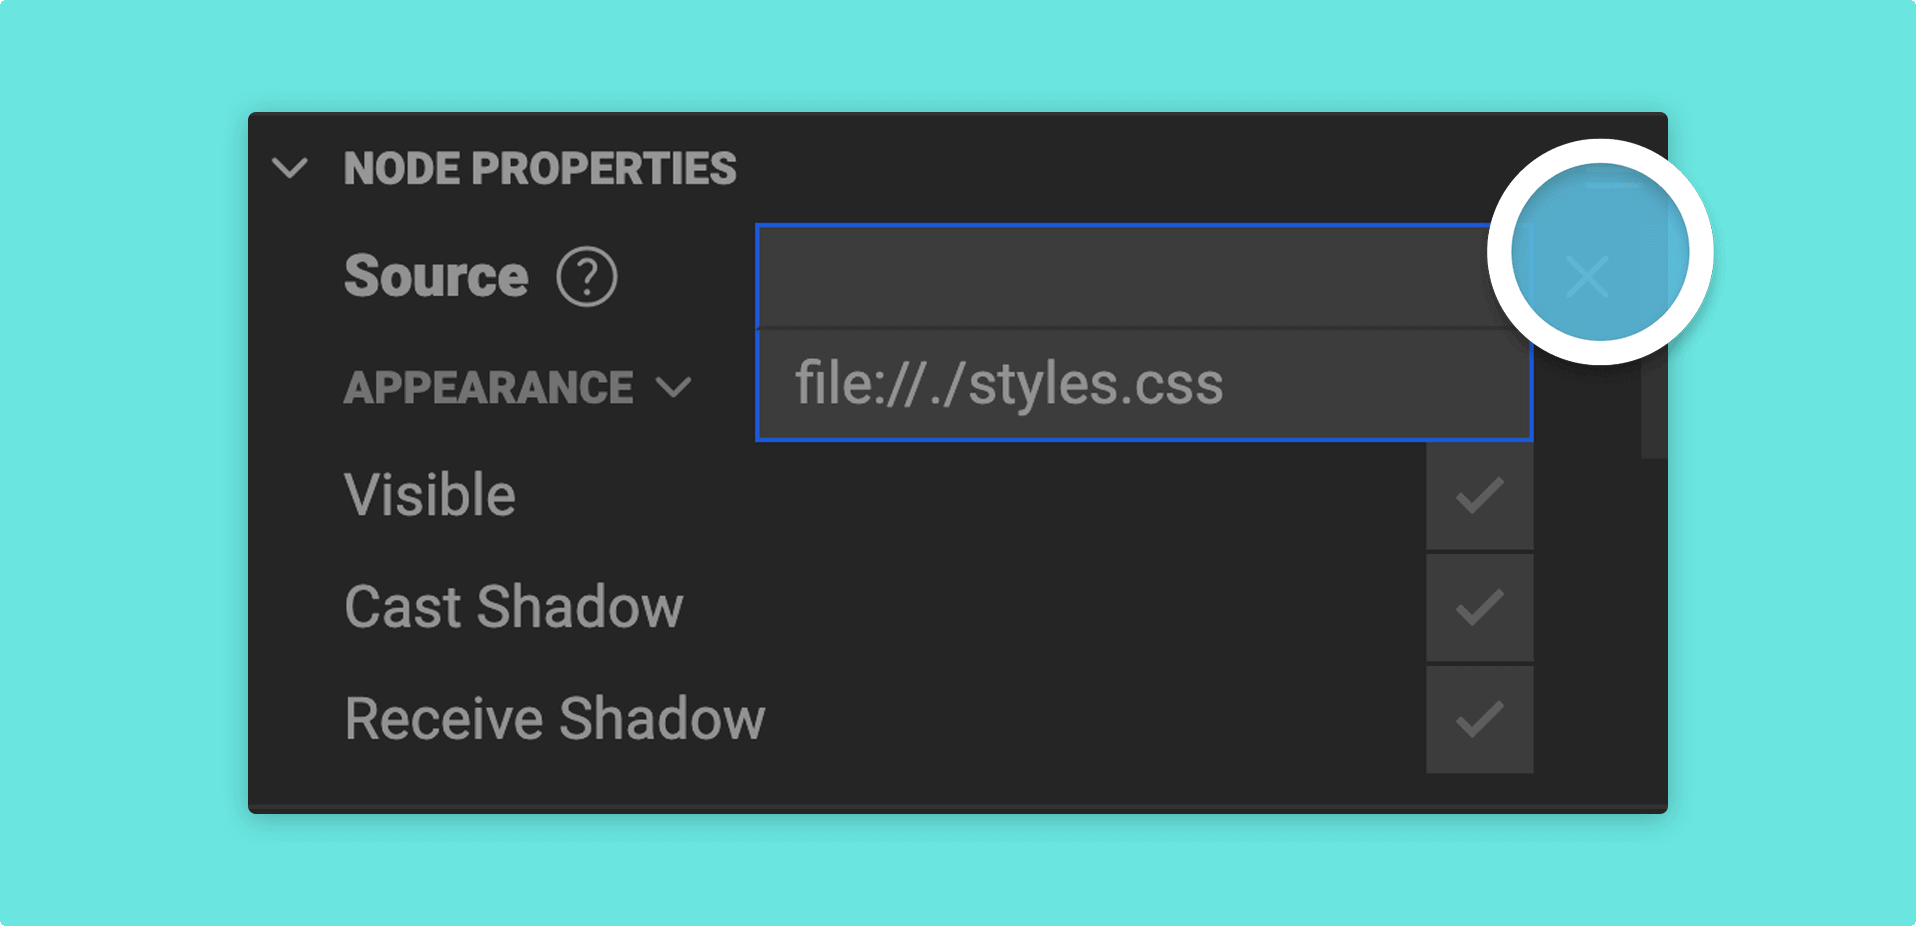The image size is (1916, 926).
Task: Clear the Source field with the X icon
Action: pyautogui.click(x=1587, y=277)
